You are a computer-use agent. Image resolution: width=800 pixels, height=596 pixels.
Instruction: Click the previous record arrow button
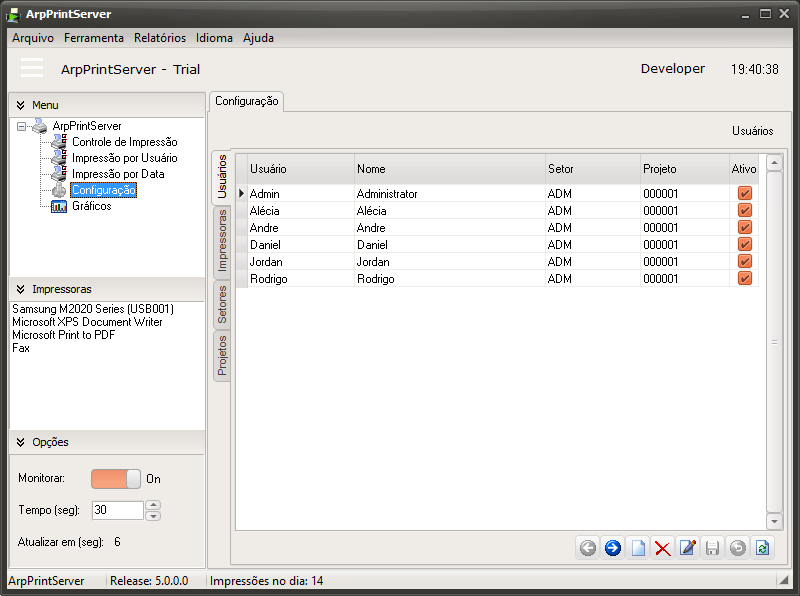coord(588,548)
